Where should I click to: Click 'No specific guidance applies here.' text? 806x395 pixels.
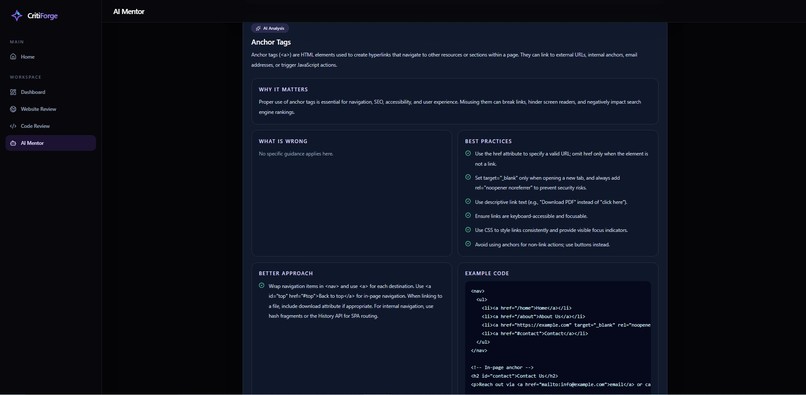(296, 154)
